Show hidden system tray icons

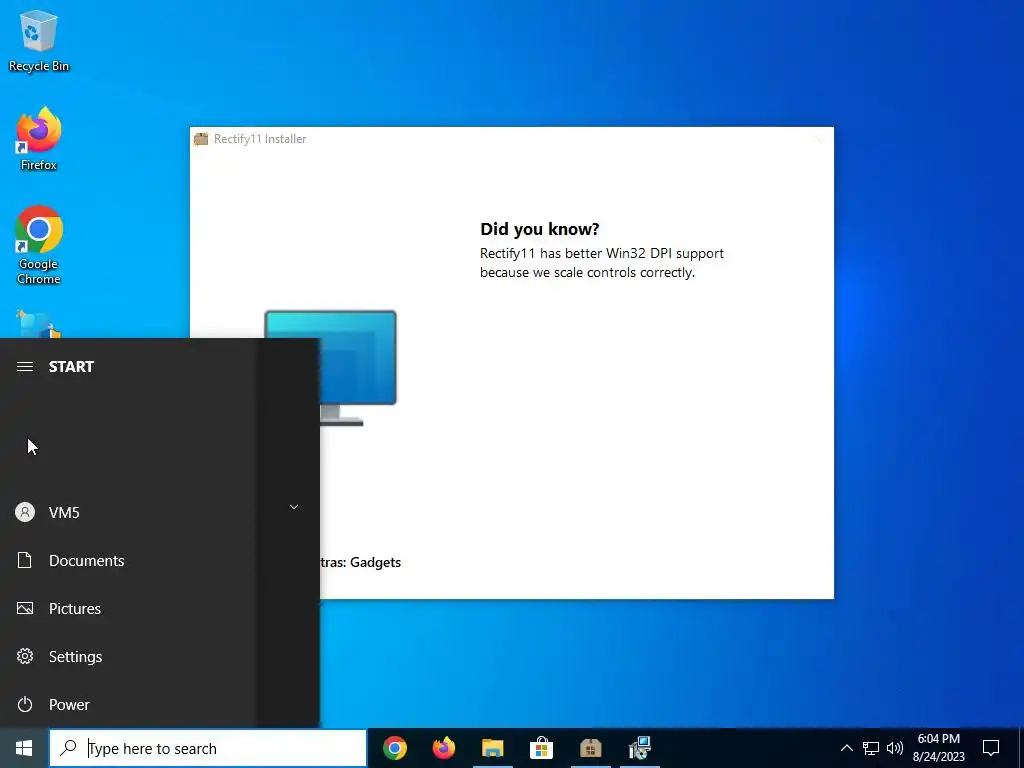click(x=846, y=748)
